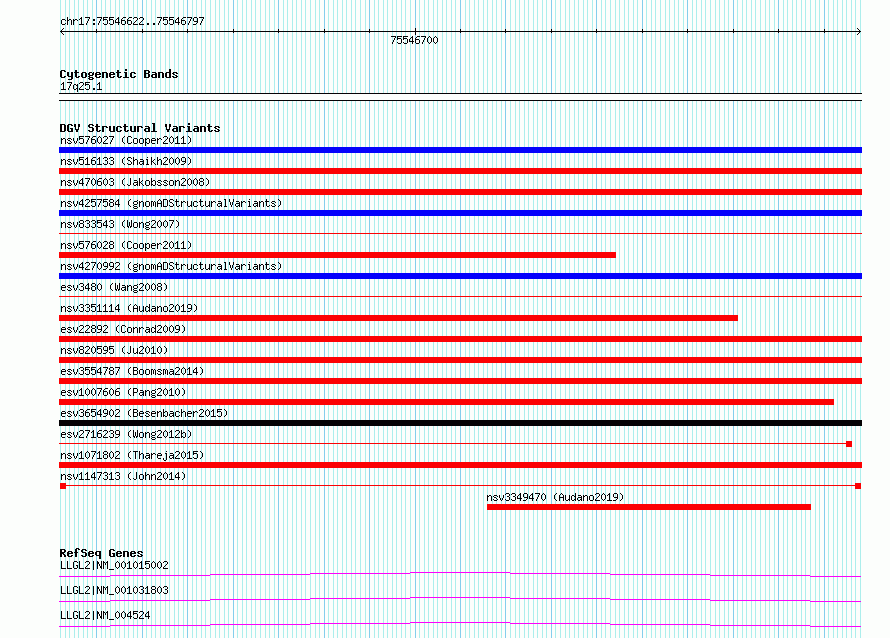890x638 pixels.
Task: Click the red bar below esv1007606
Action: pyautogui.click(x=446, y=402)
